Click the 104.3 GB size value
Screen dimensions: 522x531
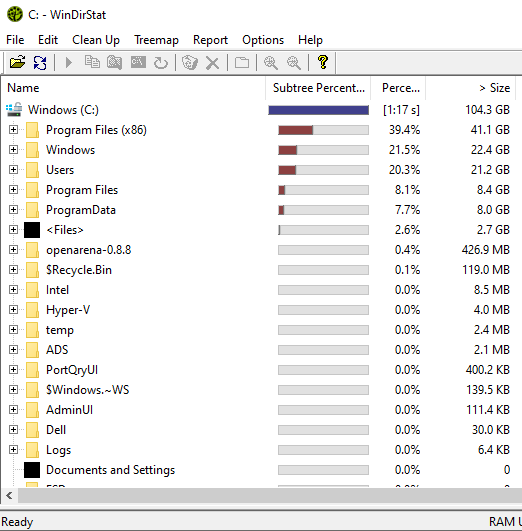pos(487,110)
